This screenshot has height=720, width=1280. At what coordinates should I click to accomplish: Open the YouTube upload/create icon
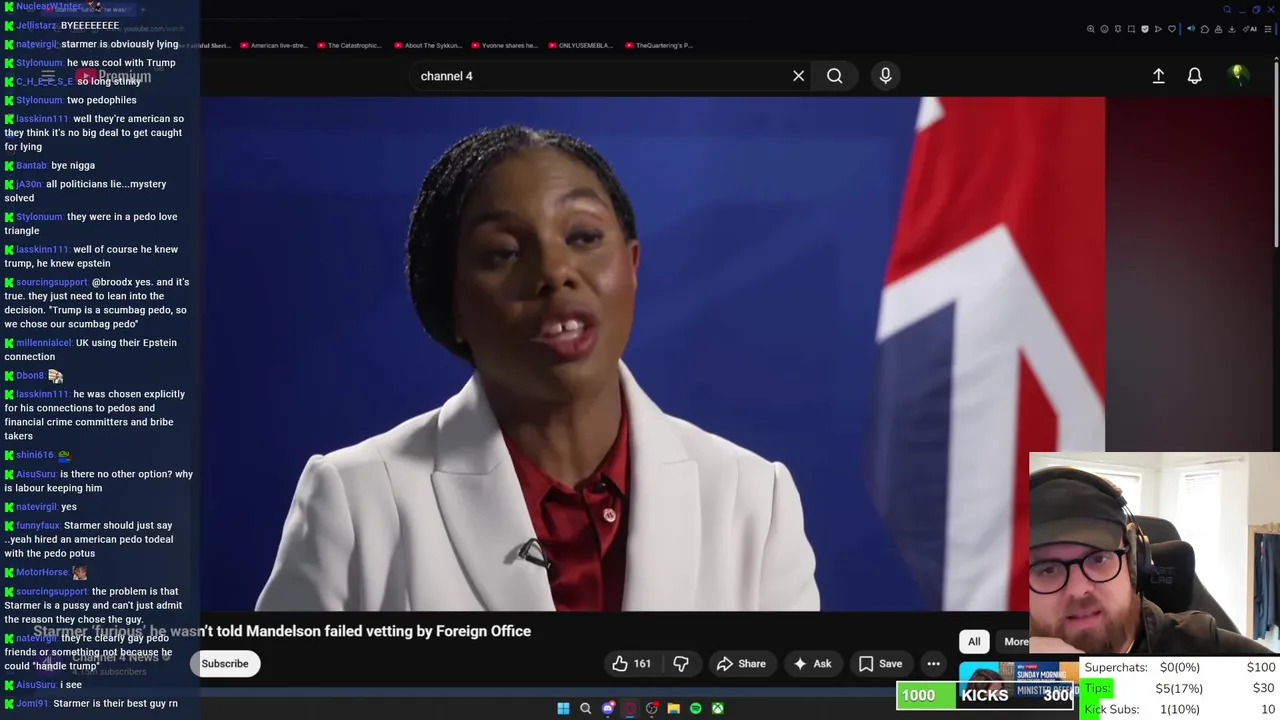(x=1158, y=76)
